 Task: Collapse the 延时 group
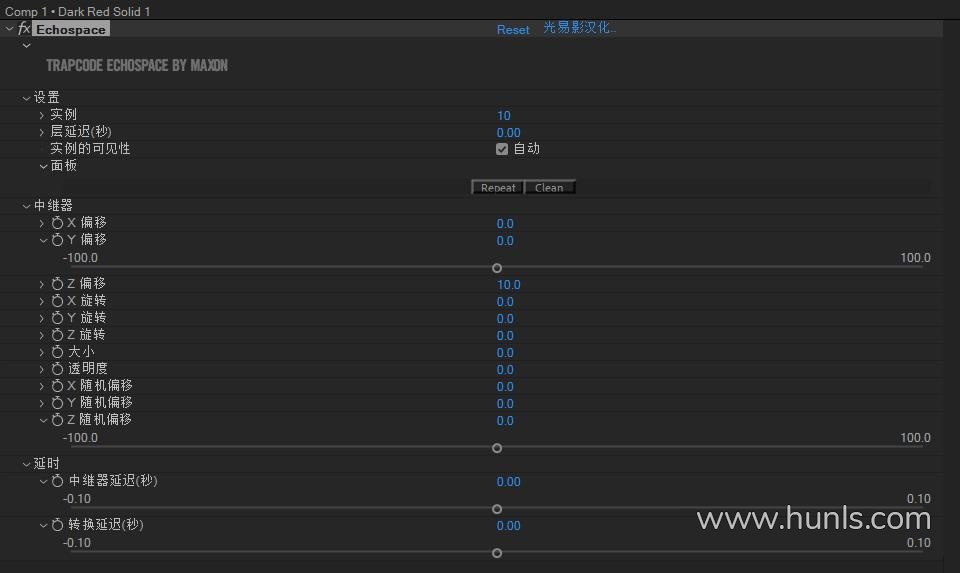[x=26, y=465]
